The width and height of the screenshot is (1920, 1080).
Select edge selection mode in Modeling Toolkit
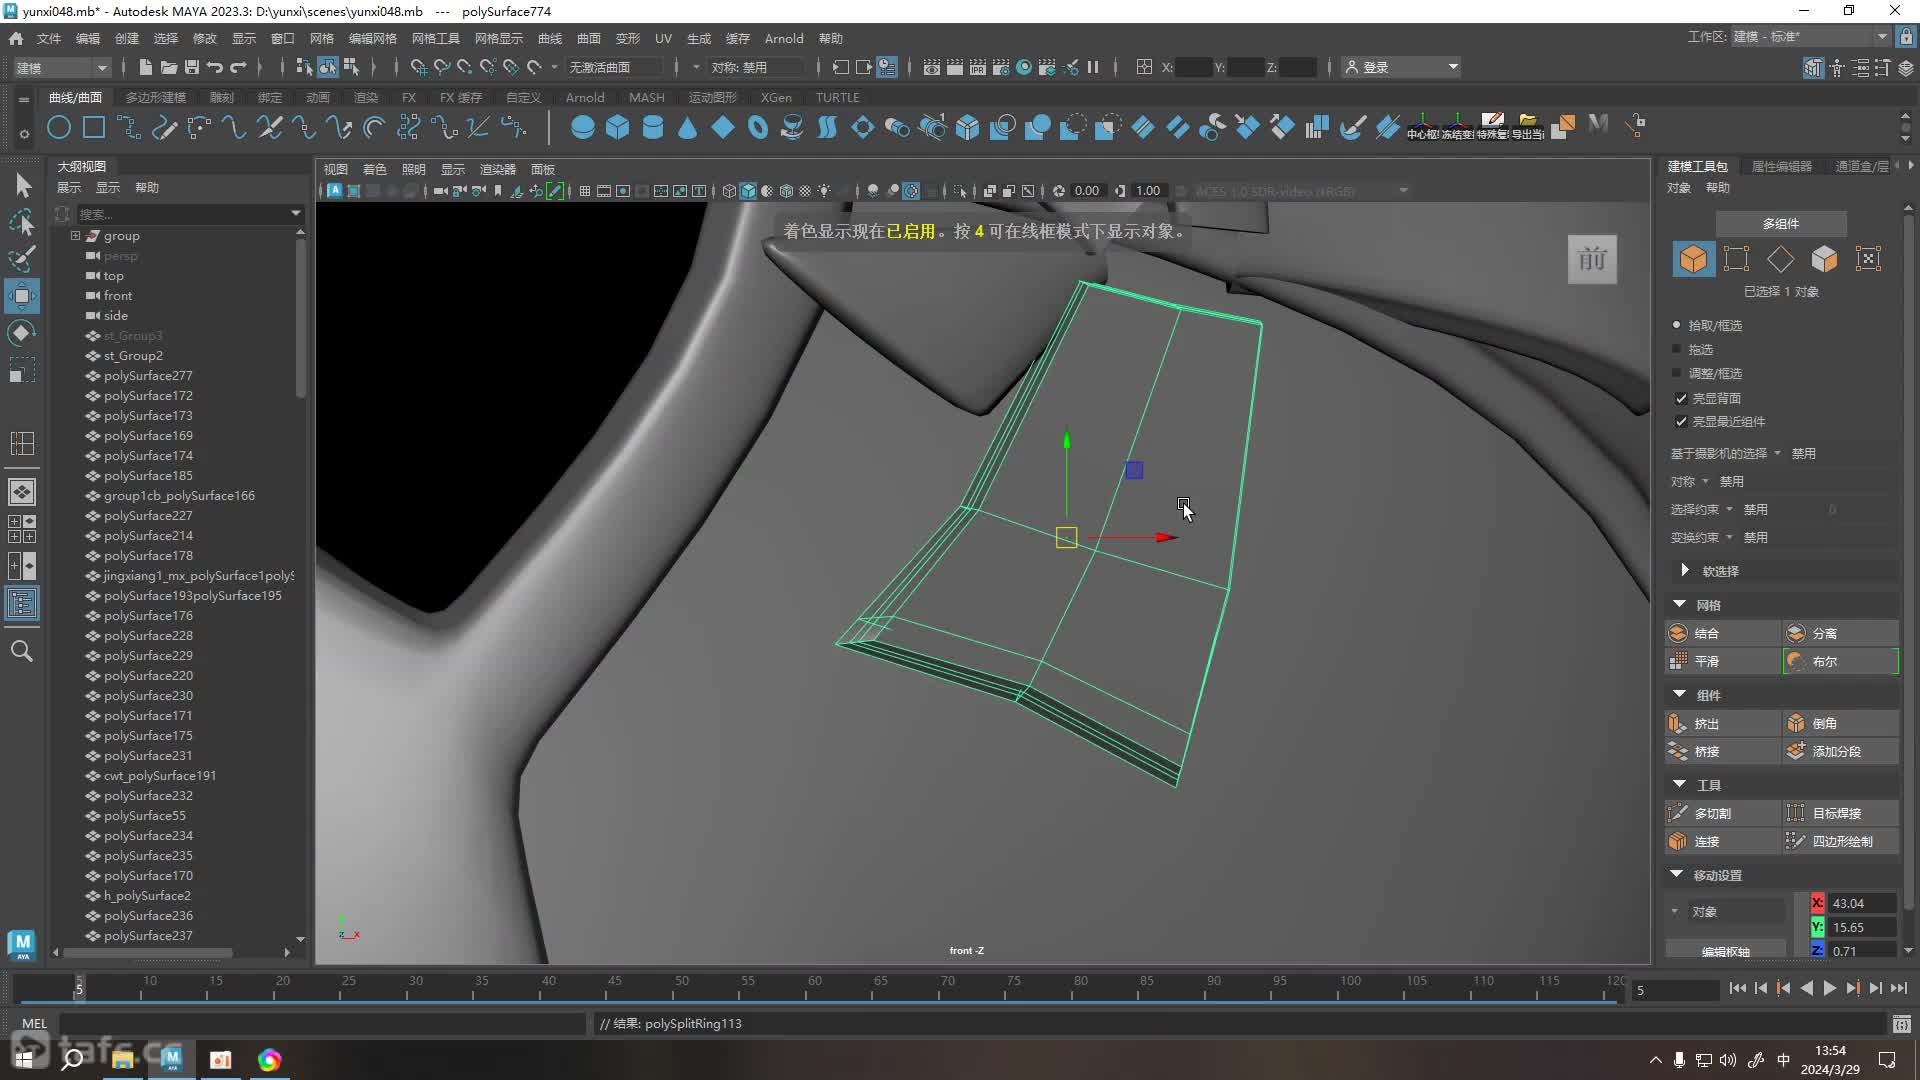(1780, 259)
